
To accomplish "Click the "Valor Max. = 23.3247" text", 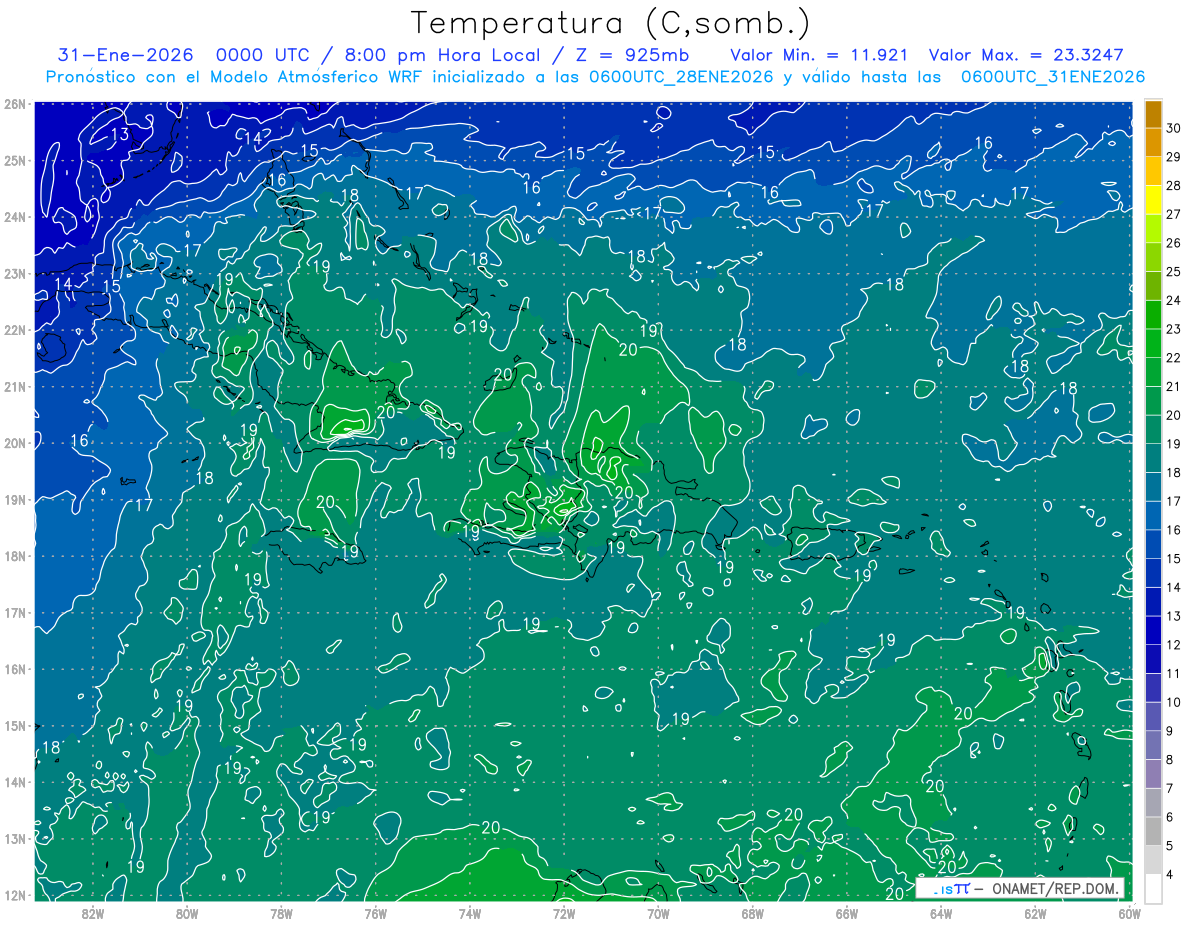I will (x=1028, y=55).
